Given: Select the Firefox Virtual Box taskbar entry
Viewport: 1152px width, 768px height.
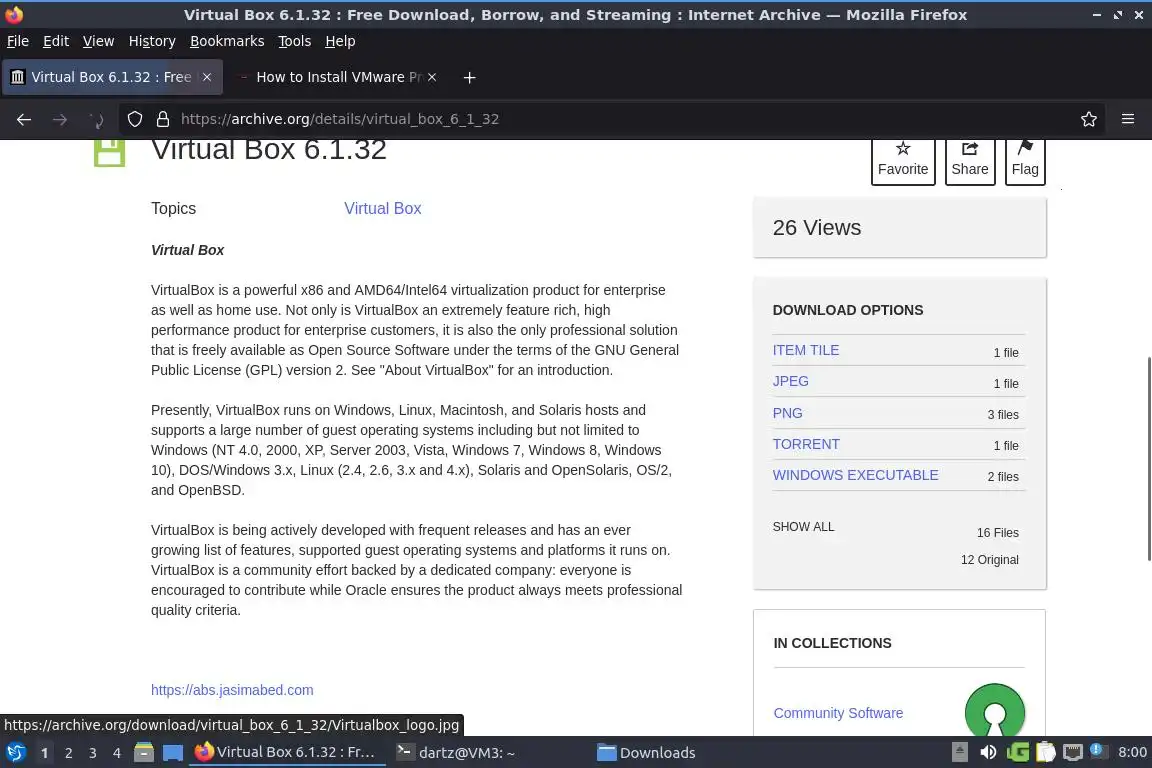Looking at the screenshot, I should pyautogui.click(x=287, y=753).
